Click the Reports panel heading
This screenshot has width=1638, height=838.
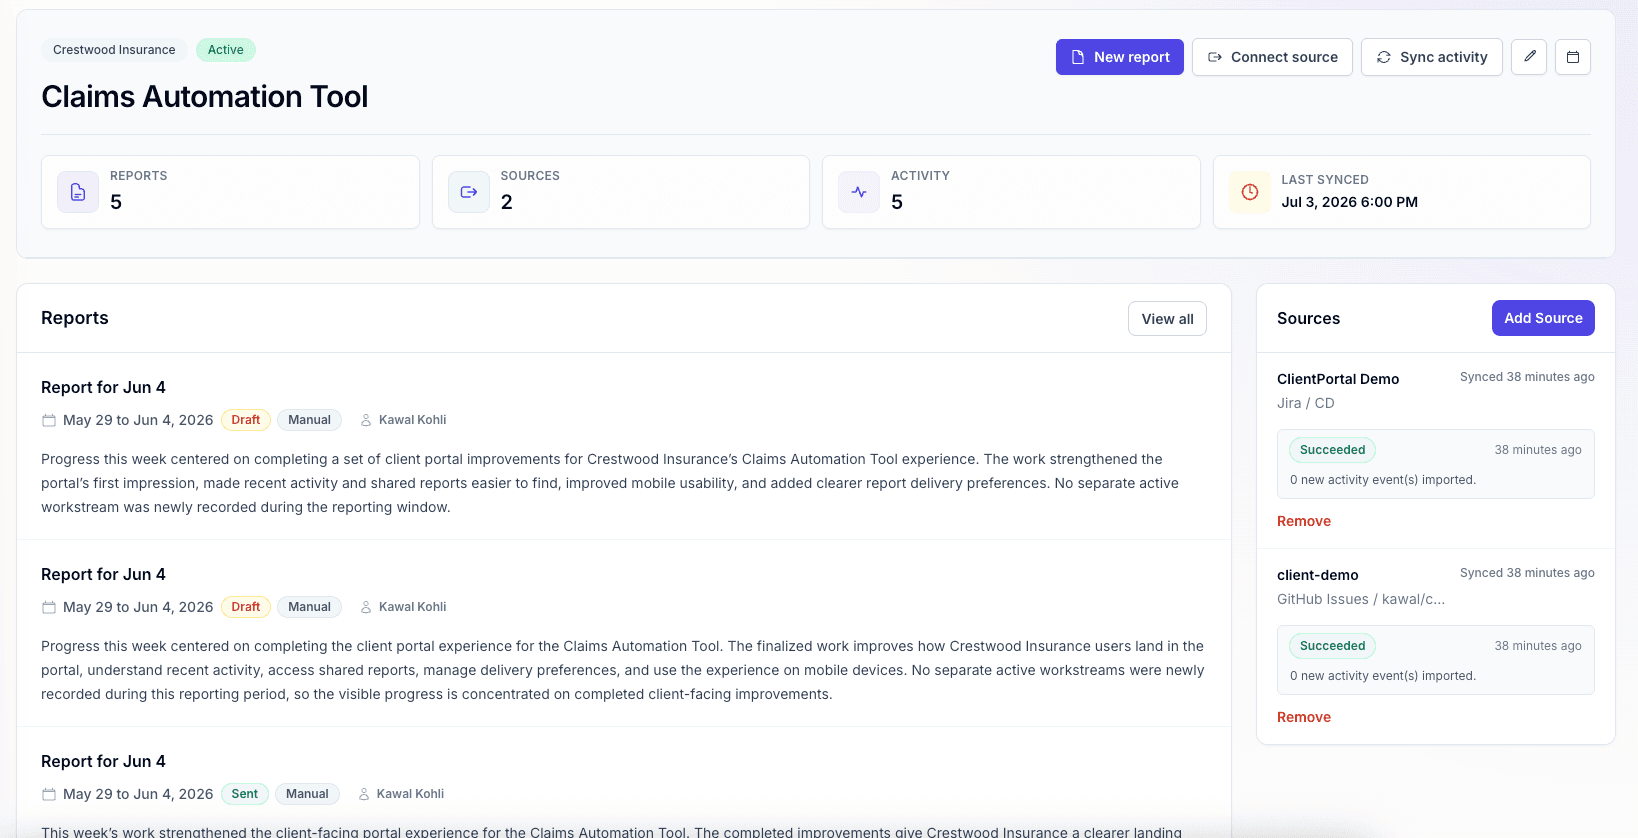coord(75,318)
